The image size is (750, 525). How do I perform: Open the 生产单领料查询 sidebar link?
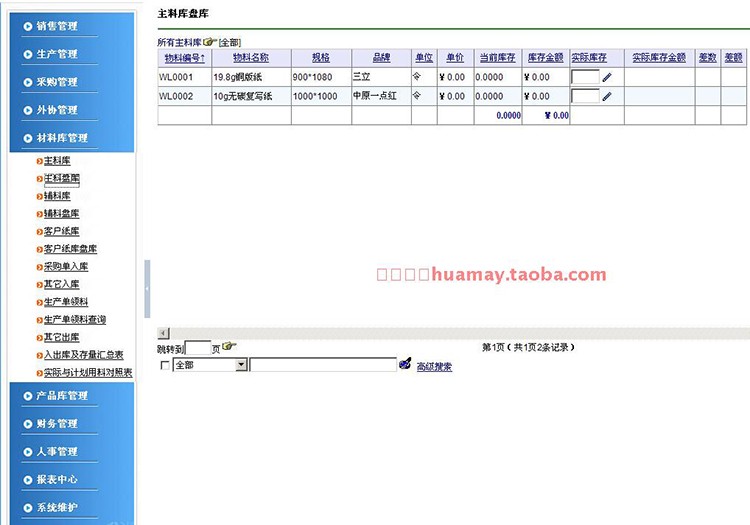coord(75,320)
